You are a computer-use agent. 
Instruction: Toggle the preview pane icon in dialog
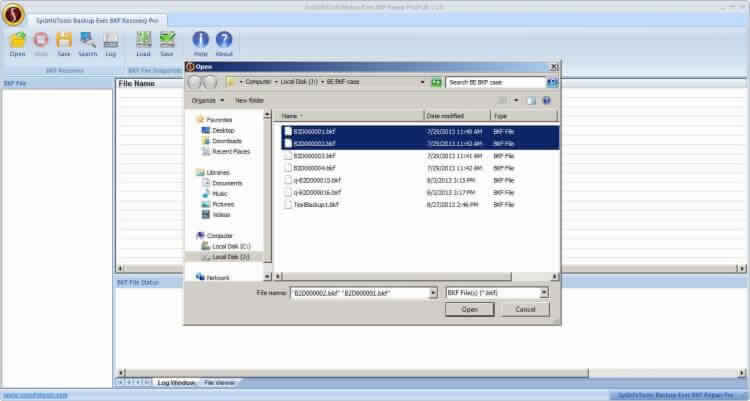tap(531, 100)
